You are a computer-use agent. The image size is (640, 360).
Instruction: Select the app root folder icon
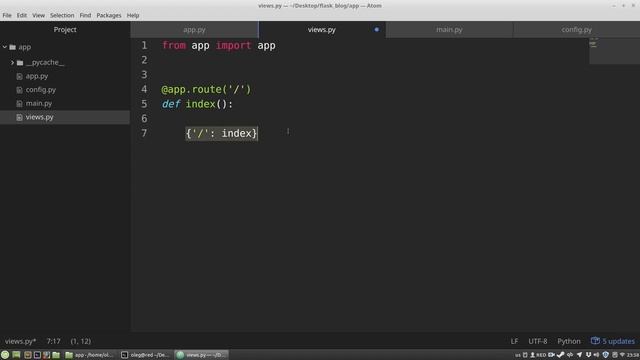[x=13, y=47]
